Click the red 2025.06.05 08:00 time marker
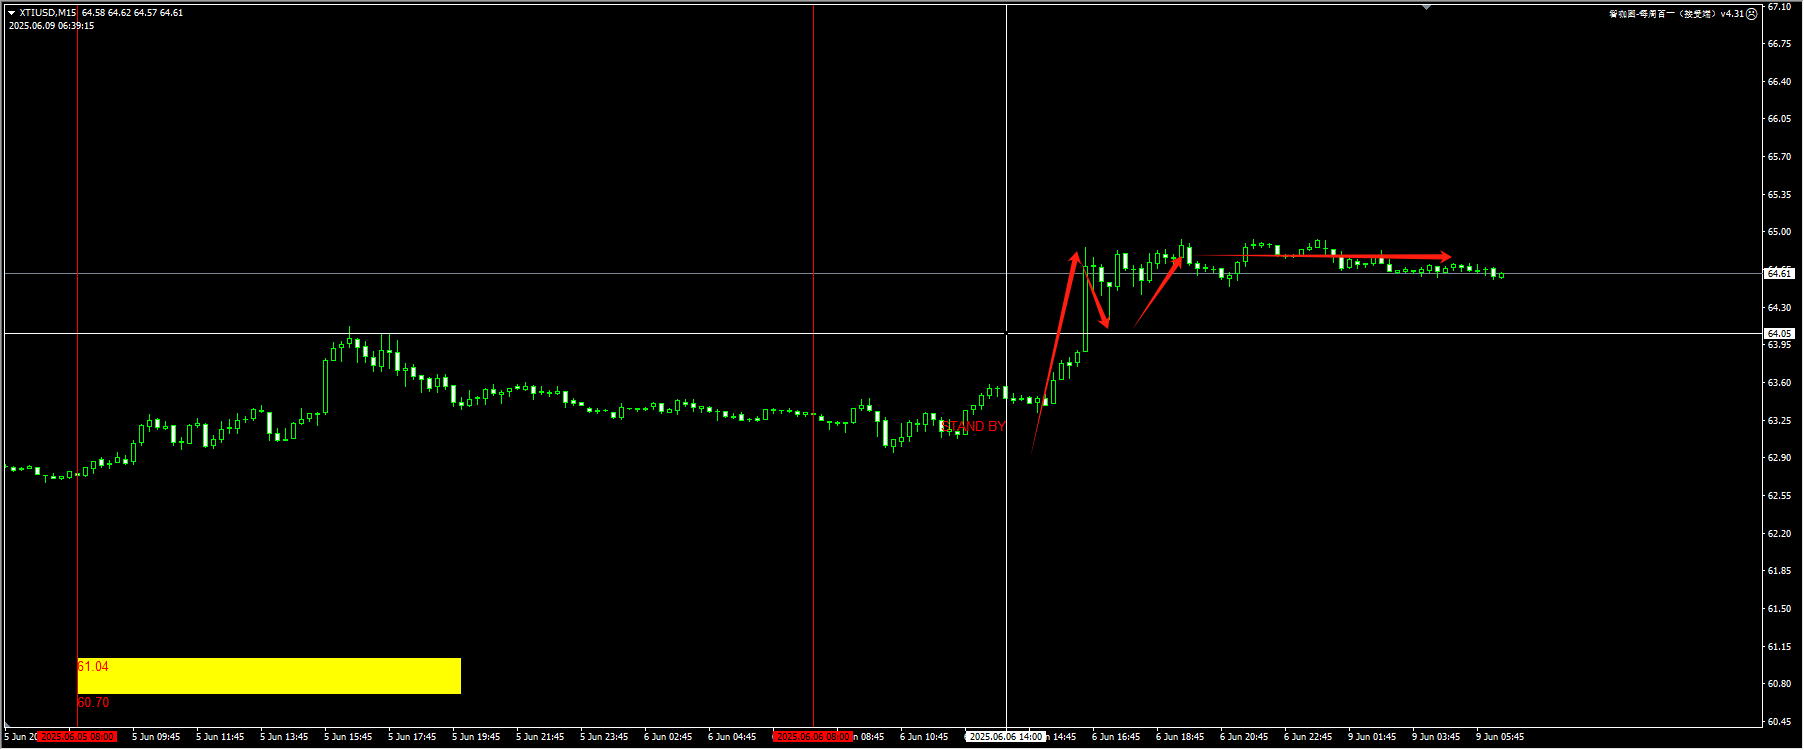Screen dimensions: 1804x750 tap(77, 737)
